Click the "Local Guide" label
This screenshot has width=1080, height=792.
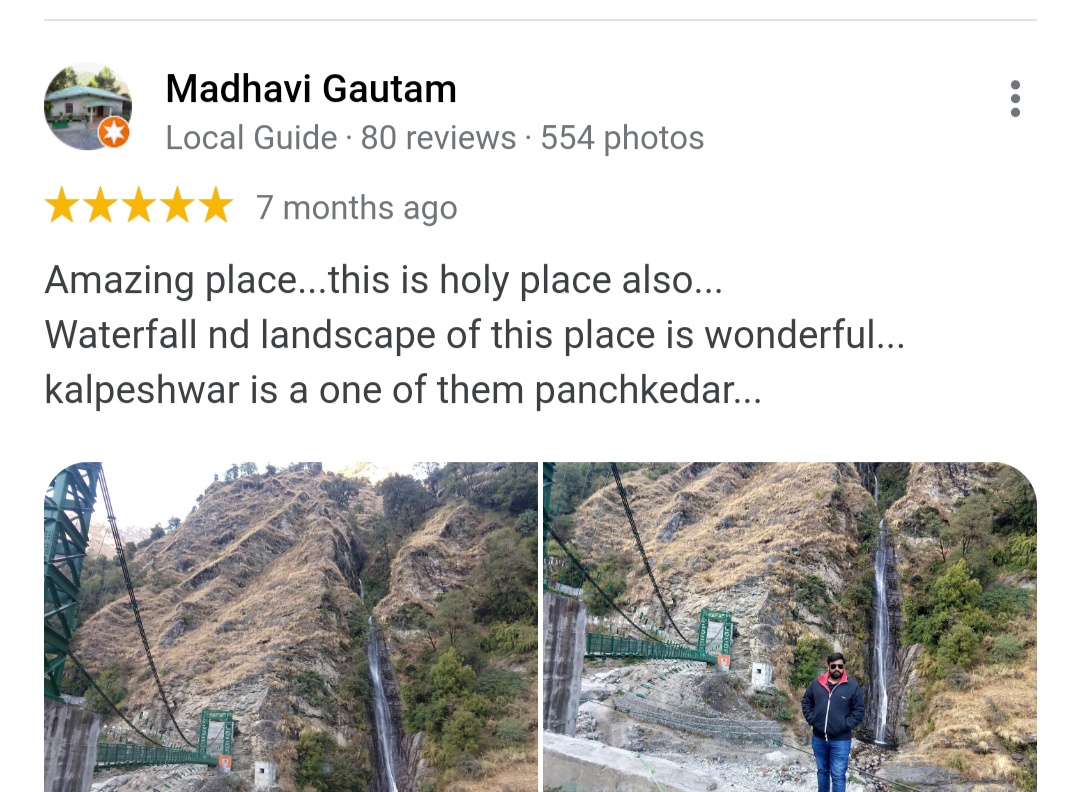coord(251,138)
